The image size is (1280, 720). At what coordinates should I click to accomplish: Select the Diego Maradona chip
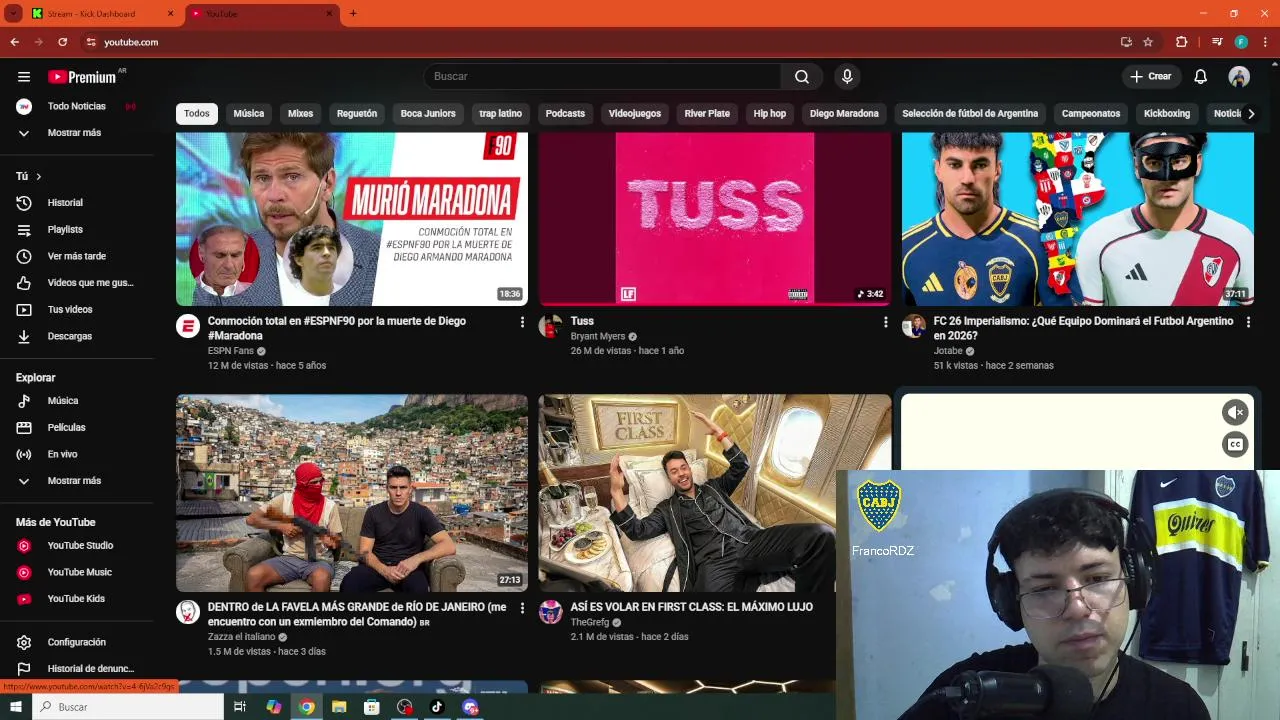tap(844, 114)
